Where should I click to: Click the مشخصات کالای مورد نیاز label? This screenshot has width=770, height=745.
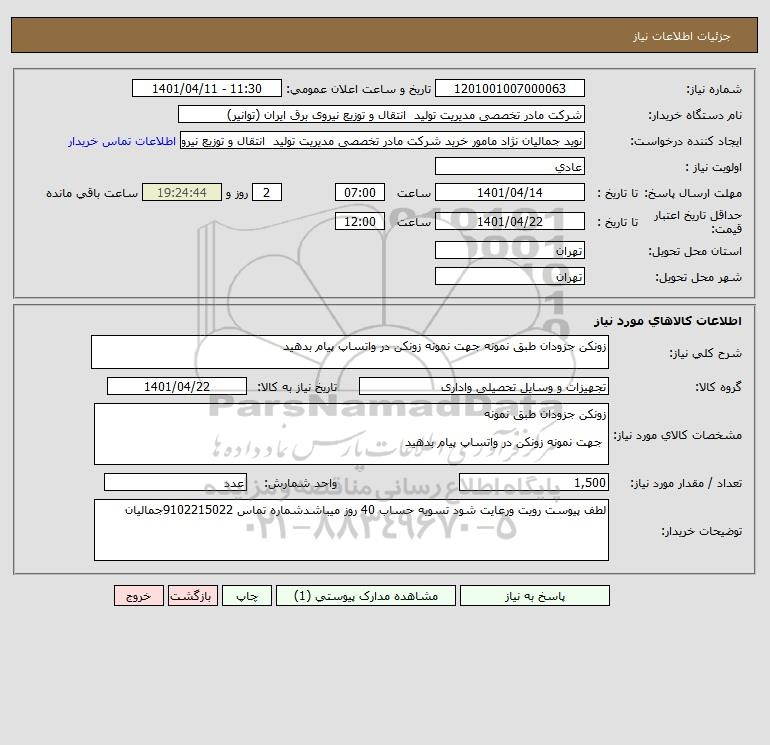coord(678,435)
